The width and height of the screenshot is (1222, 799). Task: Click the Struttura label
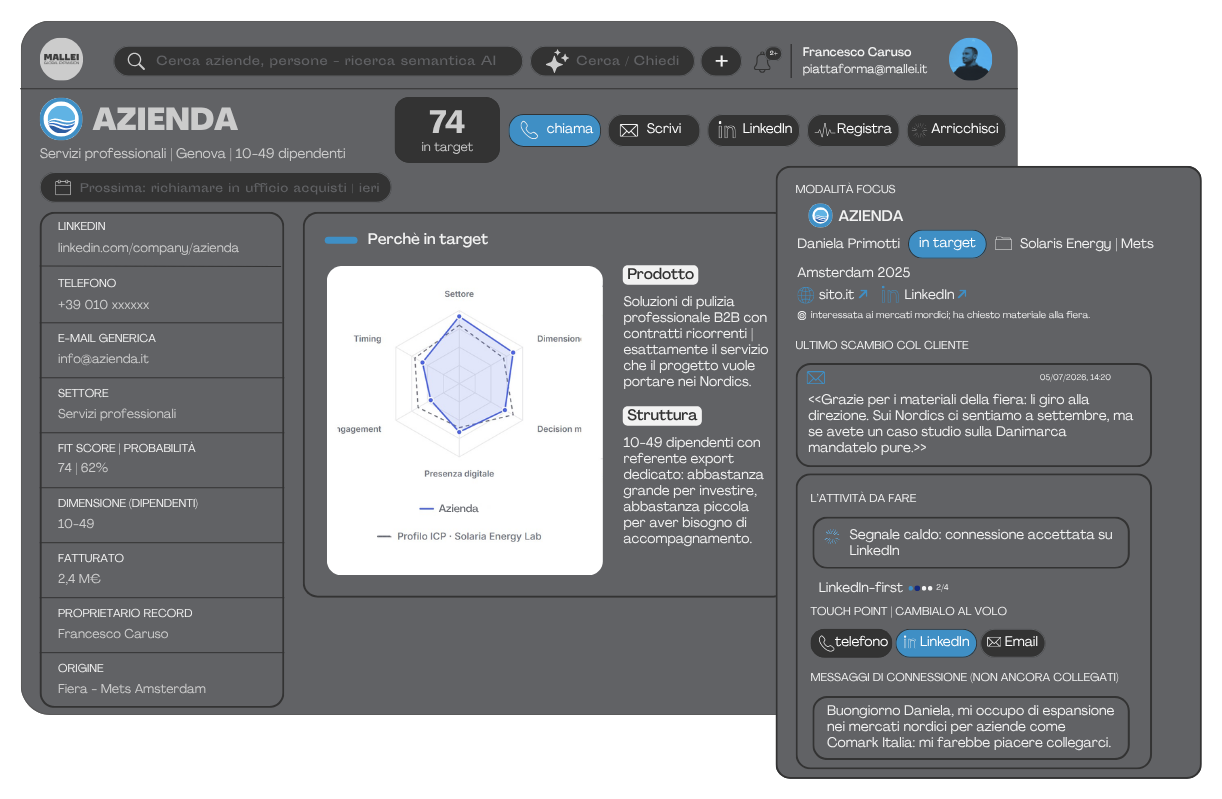click(x=662, y=415)
